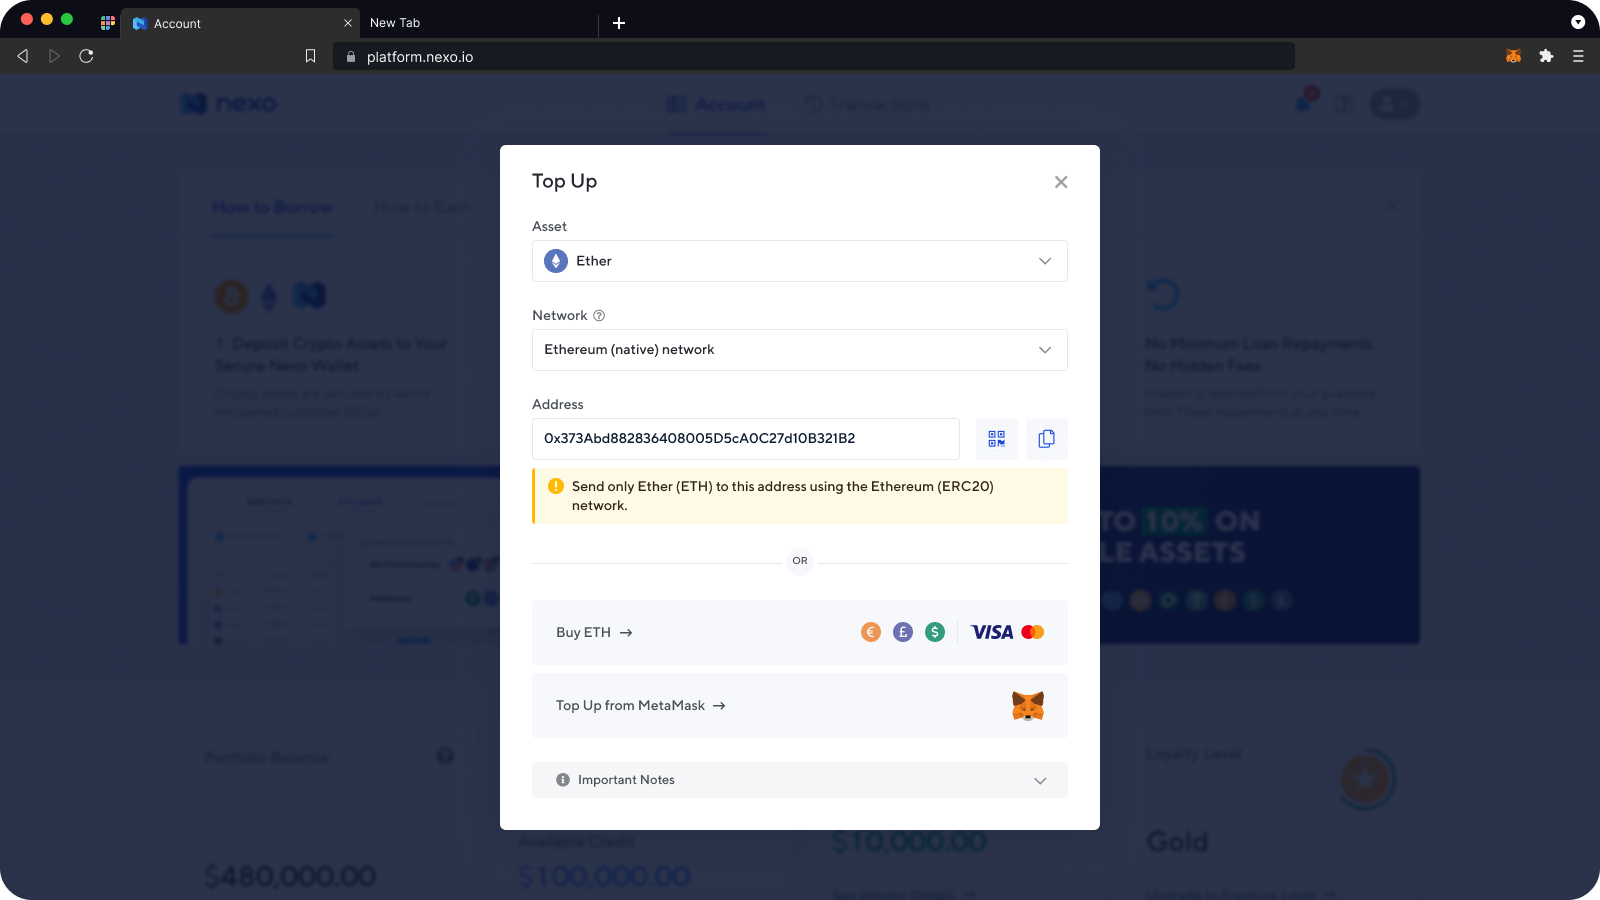Open the browser hamburger menu
Screen dimensions: 1600x900
click(1578, 56)
